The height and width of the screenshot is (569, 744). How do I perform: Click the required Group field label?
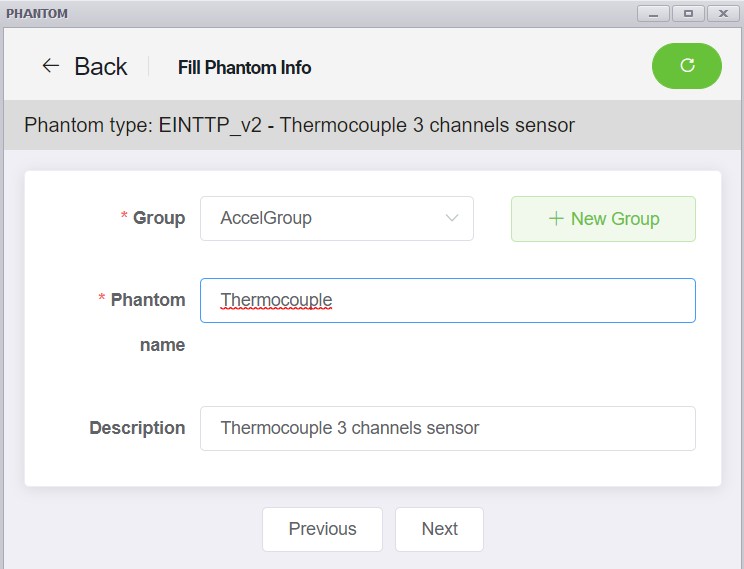coord(153,218)
